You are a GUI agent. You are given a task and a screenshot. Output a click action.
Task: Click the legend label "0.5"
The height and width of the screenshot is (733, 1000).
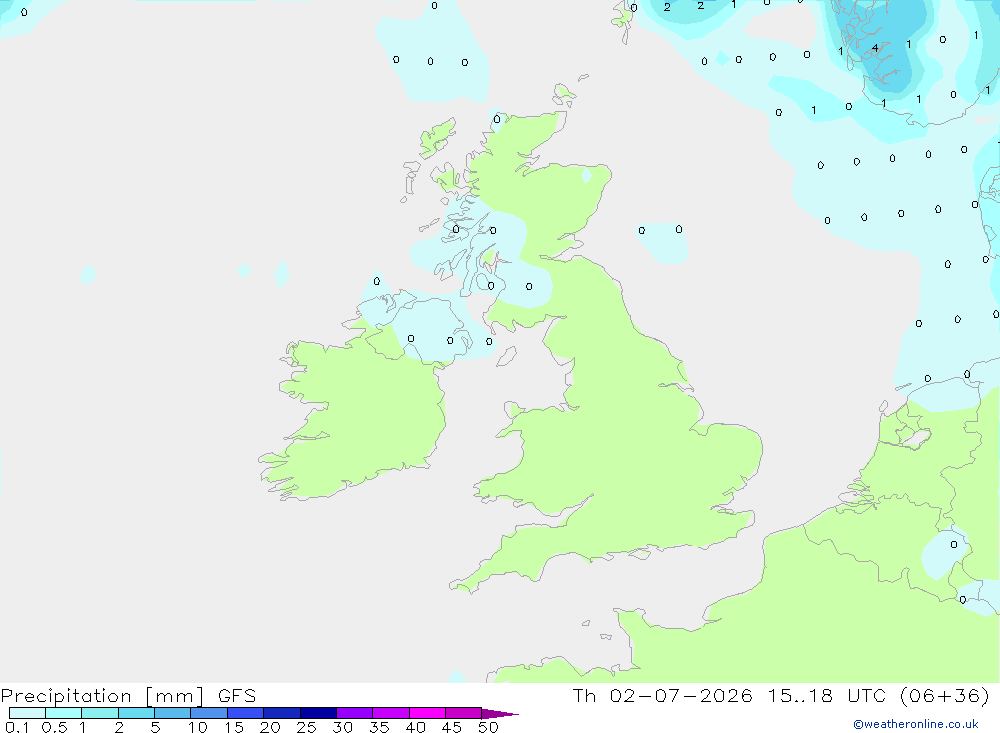coord(54,727)
